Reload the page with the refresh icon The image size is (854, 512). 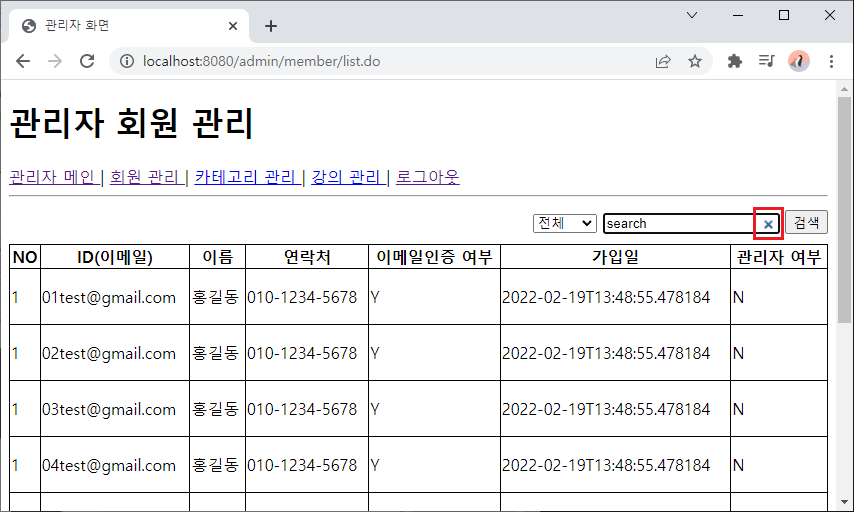[x=87, y=61]
